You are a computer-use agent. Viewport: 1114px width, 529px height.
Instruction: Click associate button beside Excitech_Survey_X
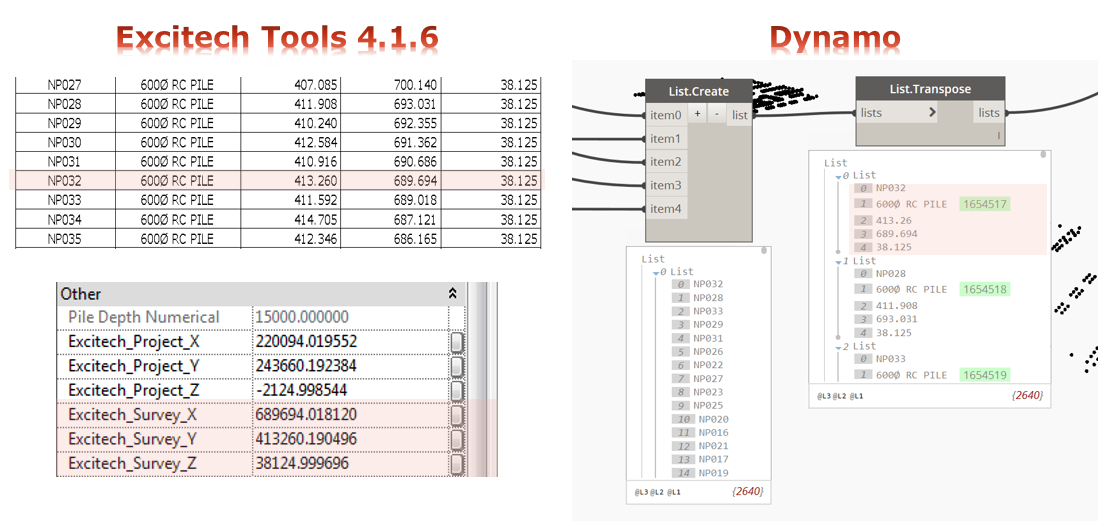pos(458,415)
